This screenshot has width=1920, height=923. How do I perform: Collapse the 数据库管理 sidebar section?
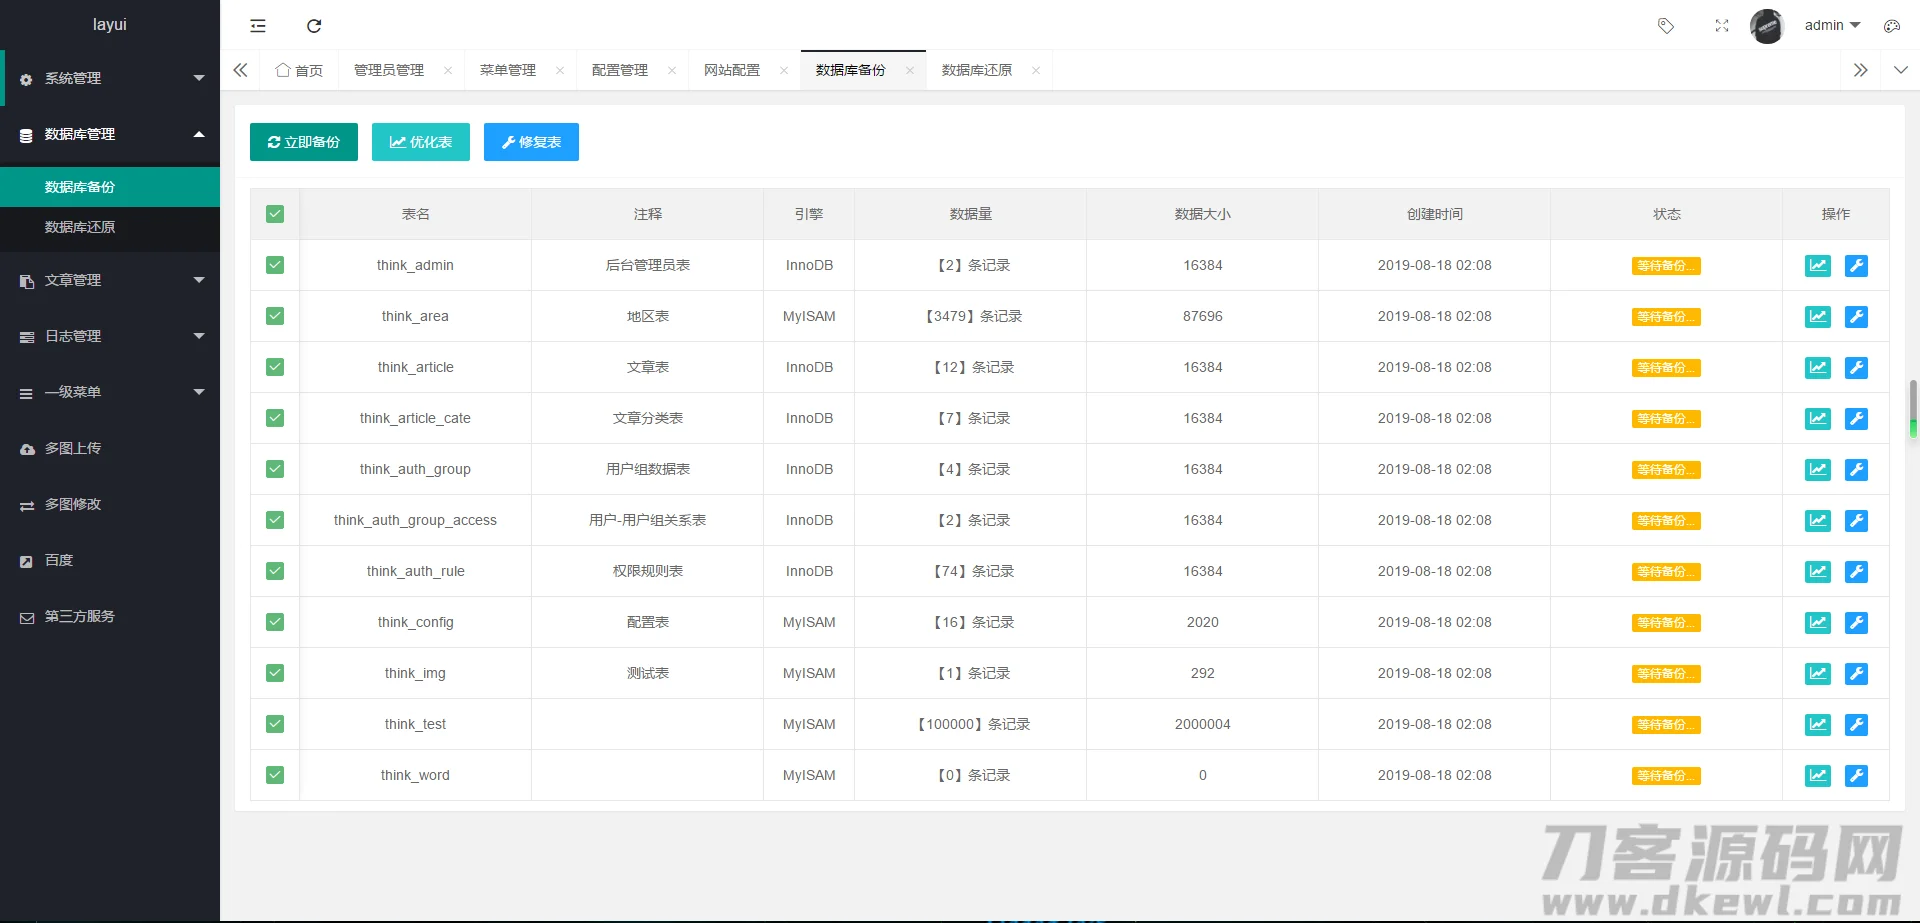(x=110, y=134)
